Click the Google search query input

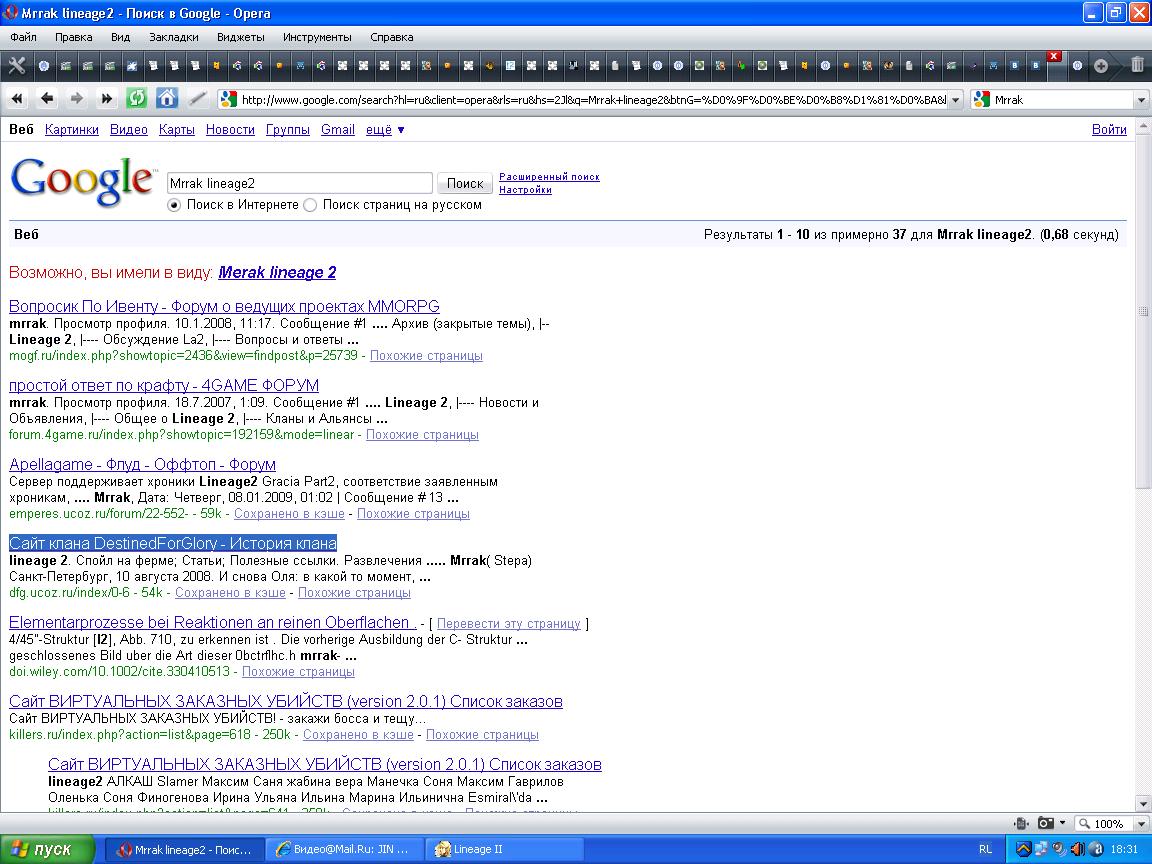[300, 183]
